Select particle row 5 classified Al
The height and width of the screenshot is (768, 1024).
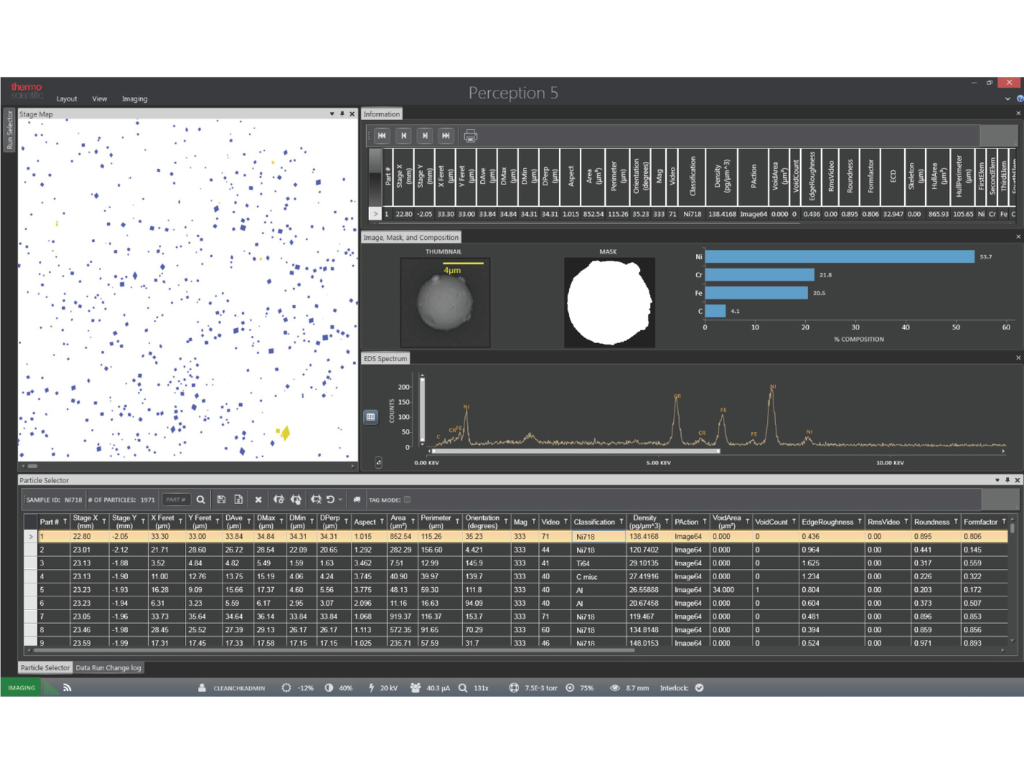516,590
